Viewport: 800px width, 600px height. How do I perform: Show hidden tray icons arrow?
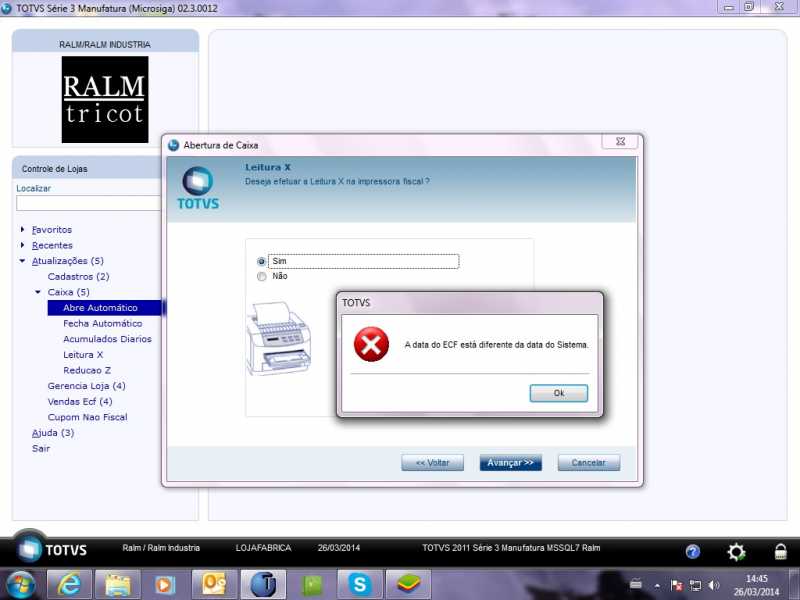(x=658, y=585)
